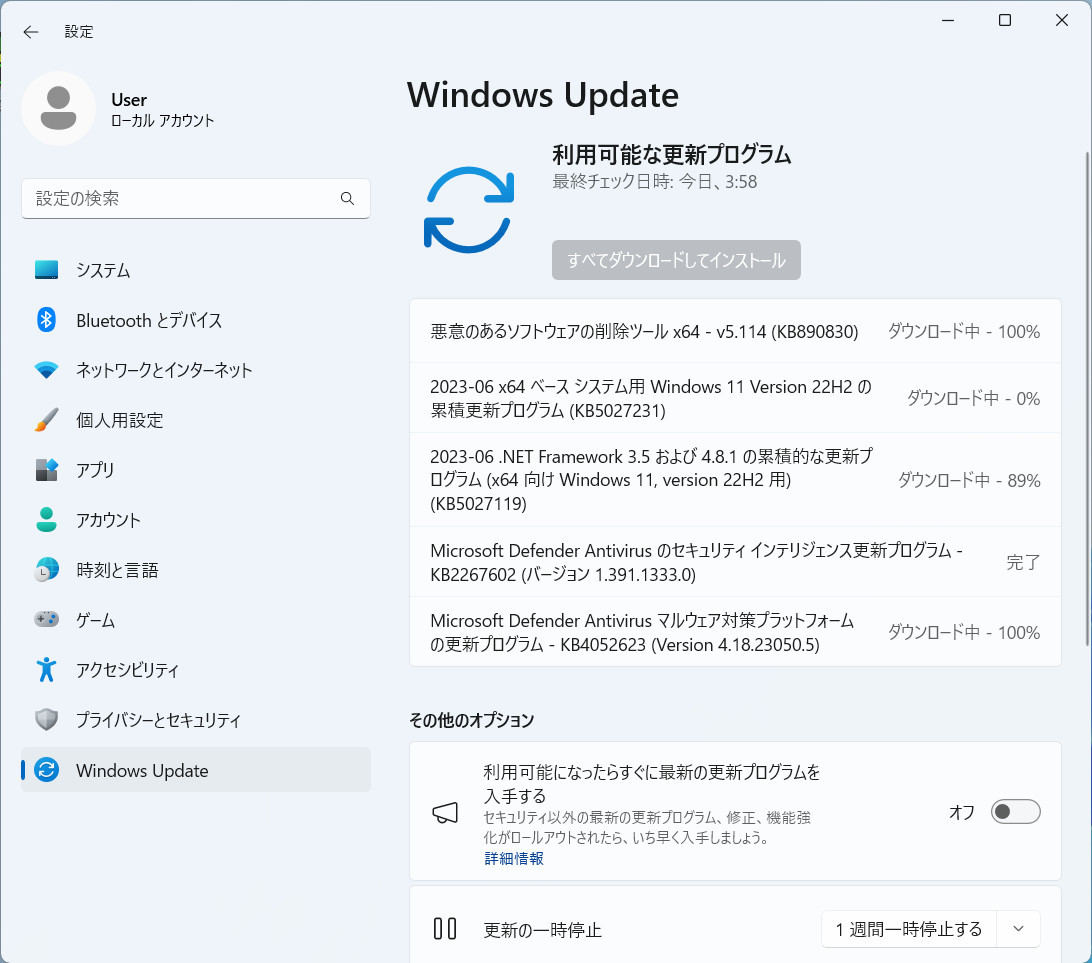
Task: Click the paintbrush 個人用設定 icon
Action: point(47,420)
